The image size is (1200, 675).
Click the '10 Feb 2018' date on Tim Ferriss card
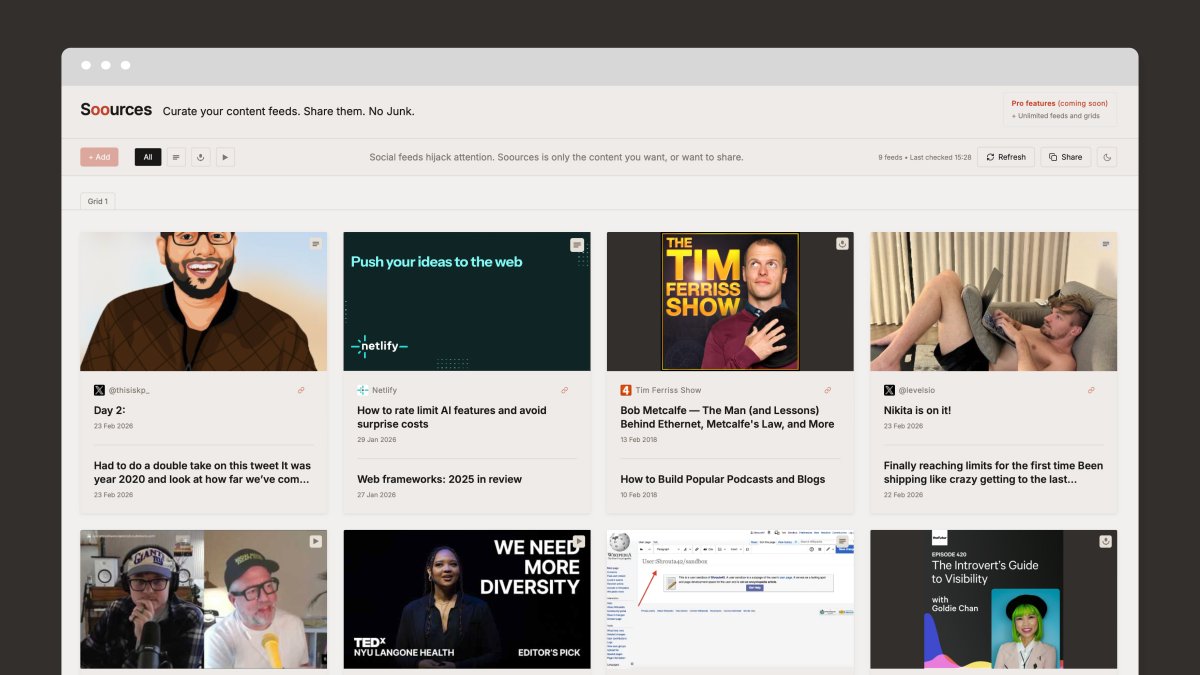tap(639, 495)
